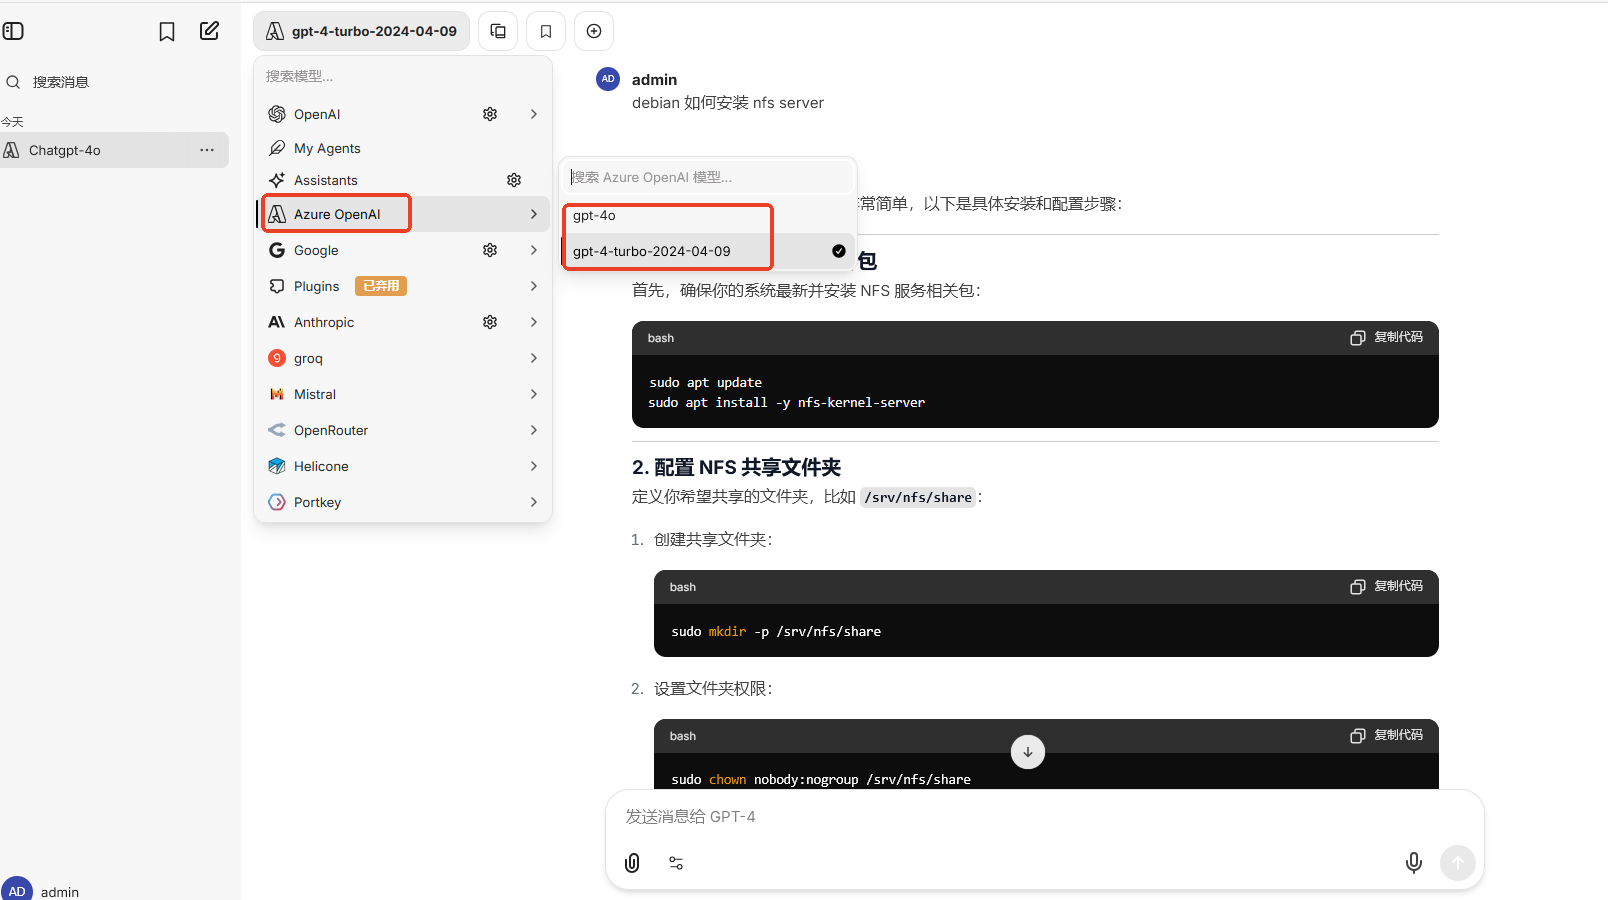This screenshot has width=1608, height=900.
Task: Click the scroll-to-bottom arrow button
Action: pos(1027,752)
